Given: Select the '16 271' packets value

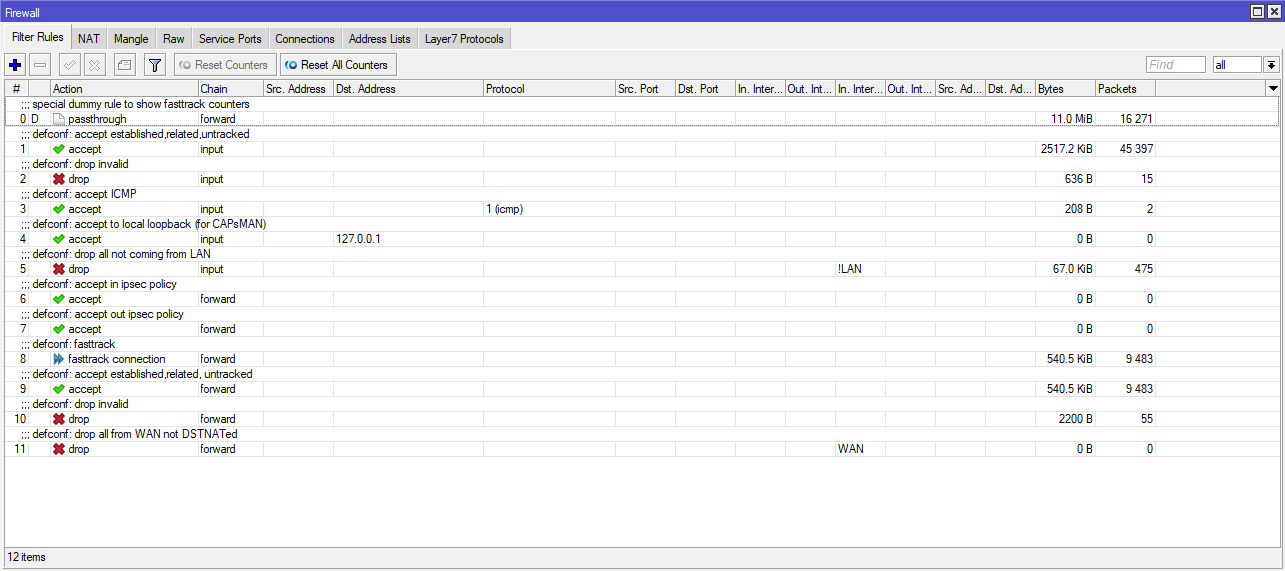Looking at the screenshot, I should tap(1136, 119).
